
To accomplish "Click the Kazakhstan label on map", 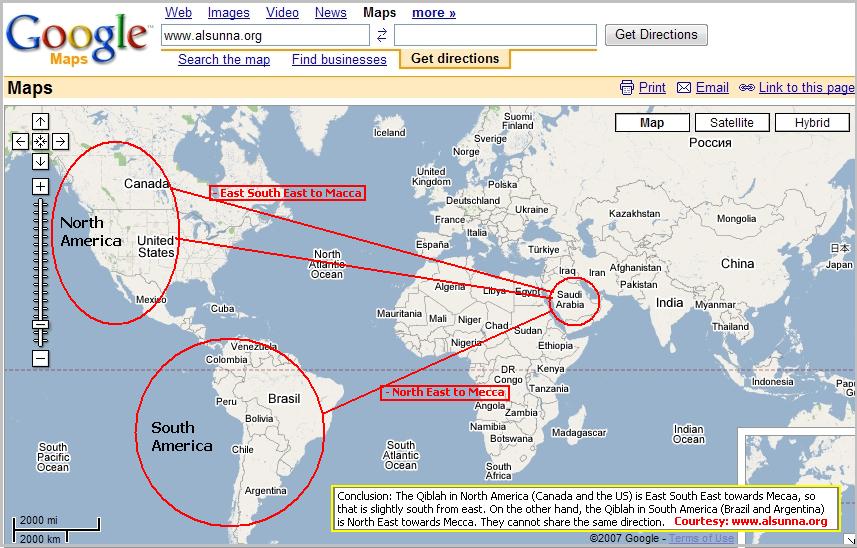I will [635, 214].
